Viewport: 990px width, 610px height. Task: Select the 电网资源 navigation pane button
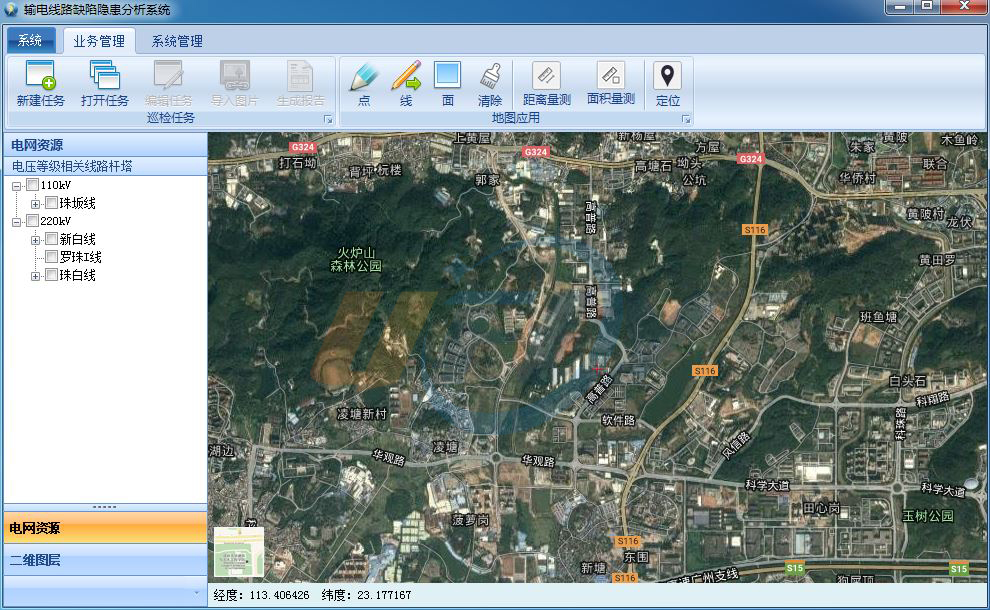tap(104, 528)
